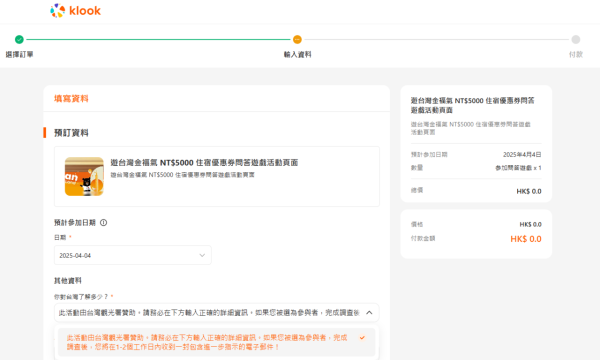The width and height of the screenshot is (600, 360).
Task: Click the checkmark on selected option
Action: click(362, 338)
